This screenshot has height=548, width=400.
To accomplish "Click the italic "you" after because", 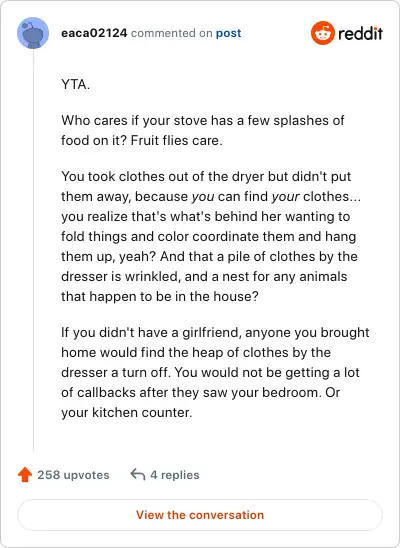I will (203, 197).
